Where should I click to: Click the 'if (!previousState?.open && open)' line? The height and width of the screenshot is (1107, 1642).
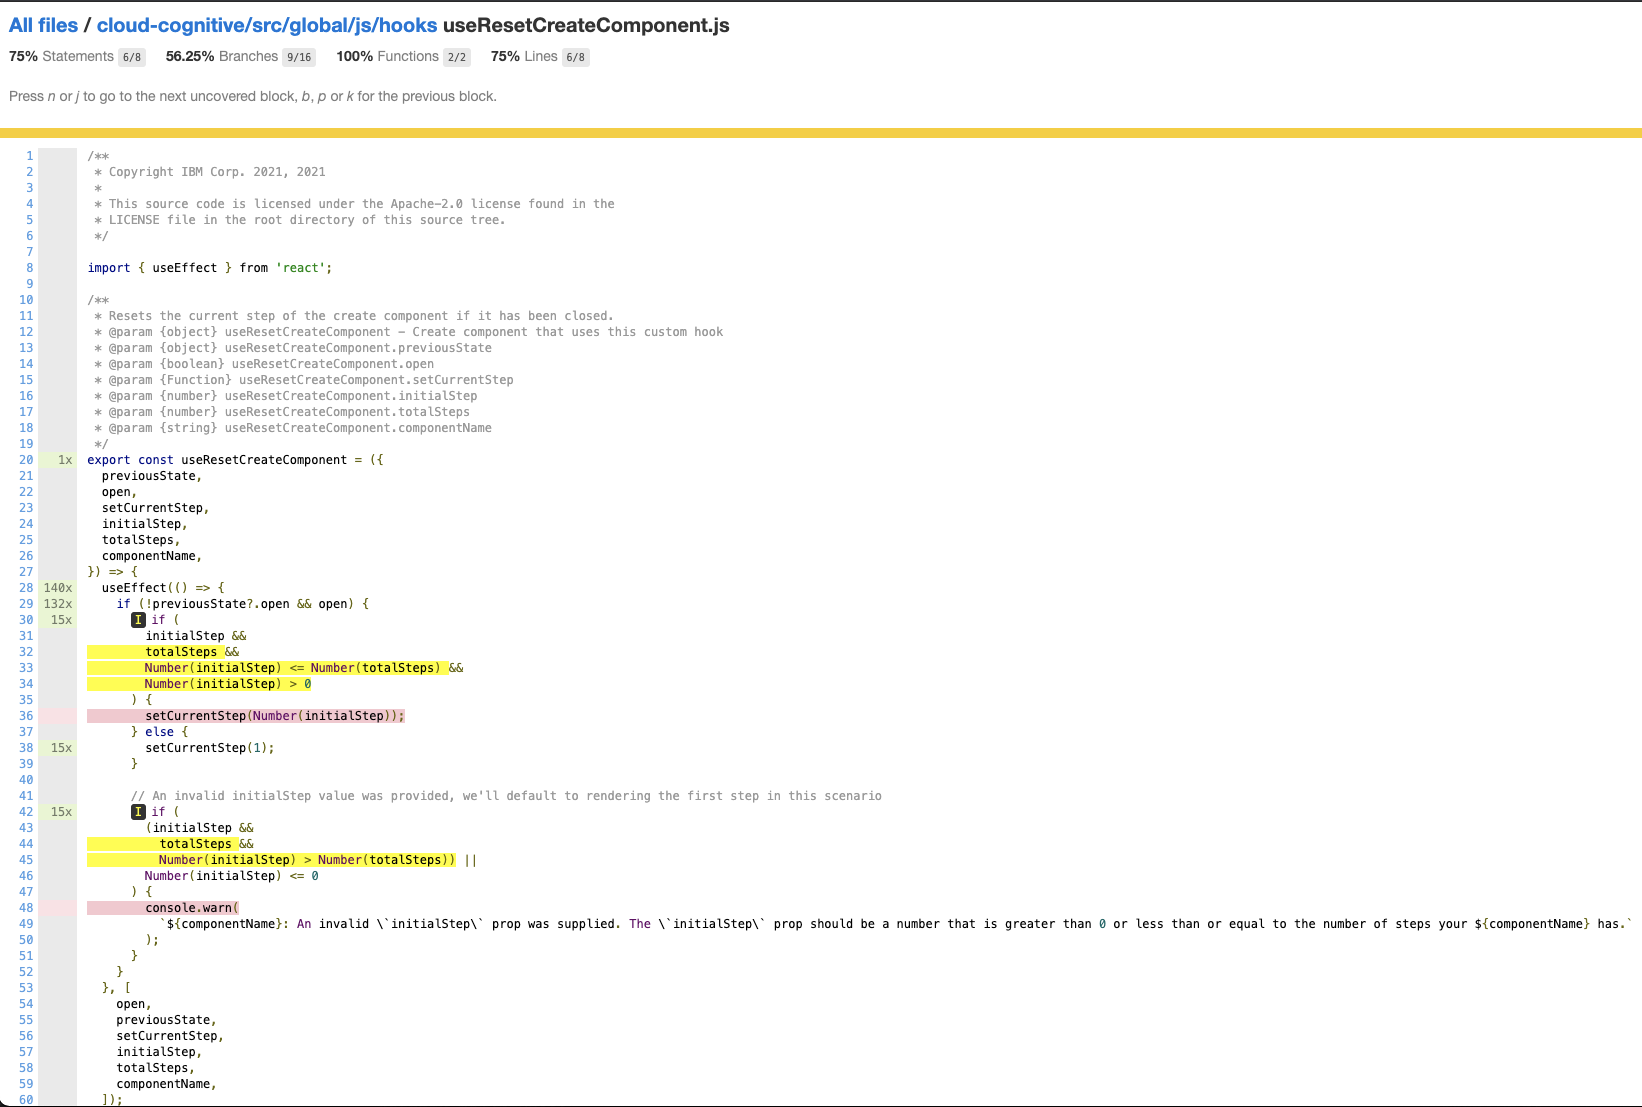pyautogui.click(x=243, y=604)
